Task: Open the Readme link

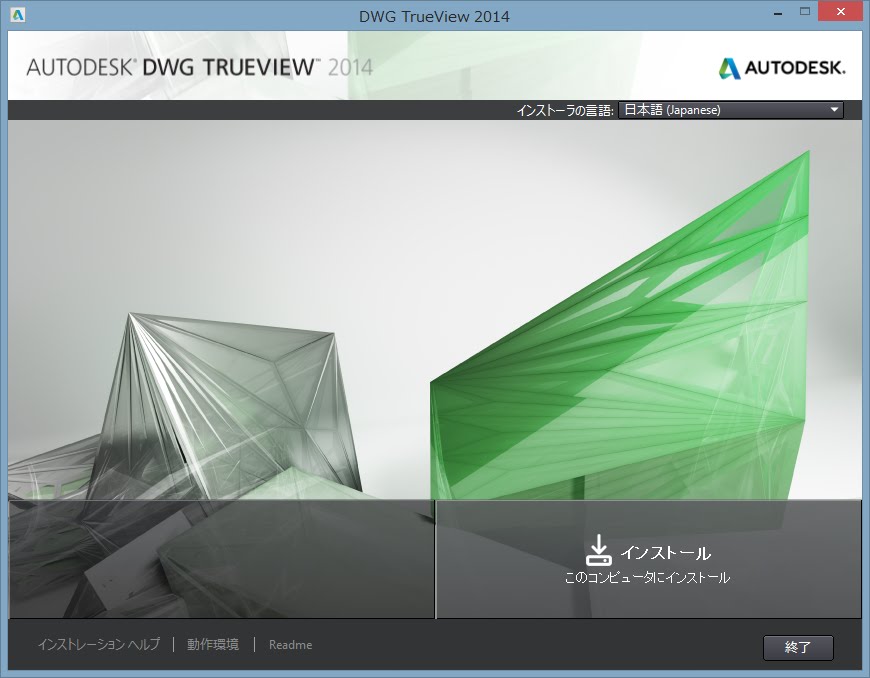Action: 290,645
